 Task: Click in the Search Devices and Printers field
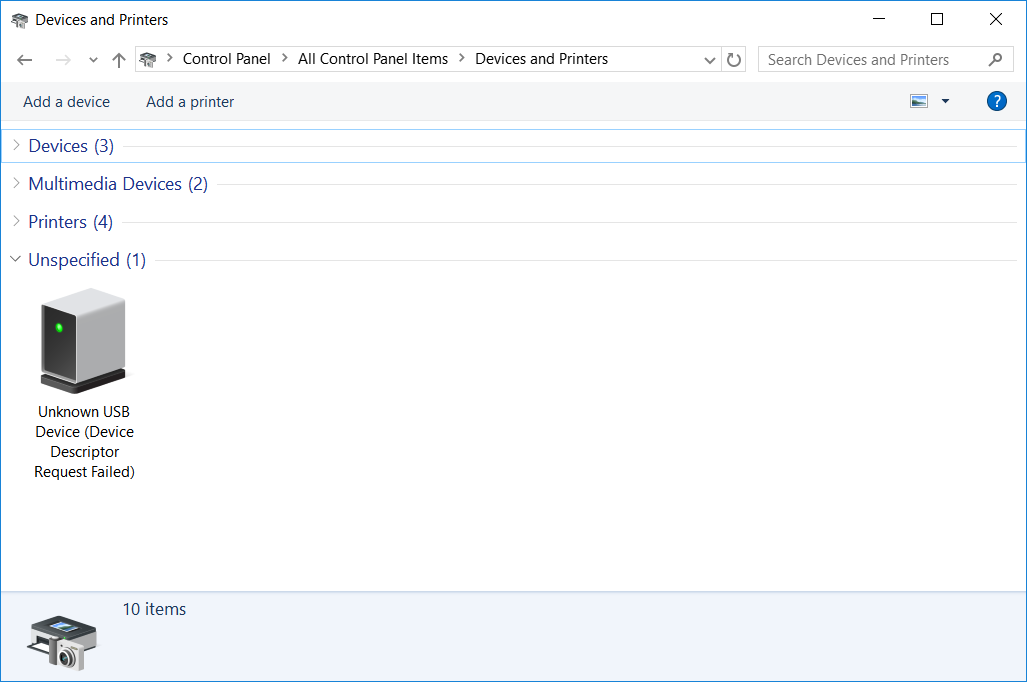(x=870, y=60)
